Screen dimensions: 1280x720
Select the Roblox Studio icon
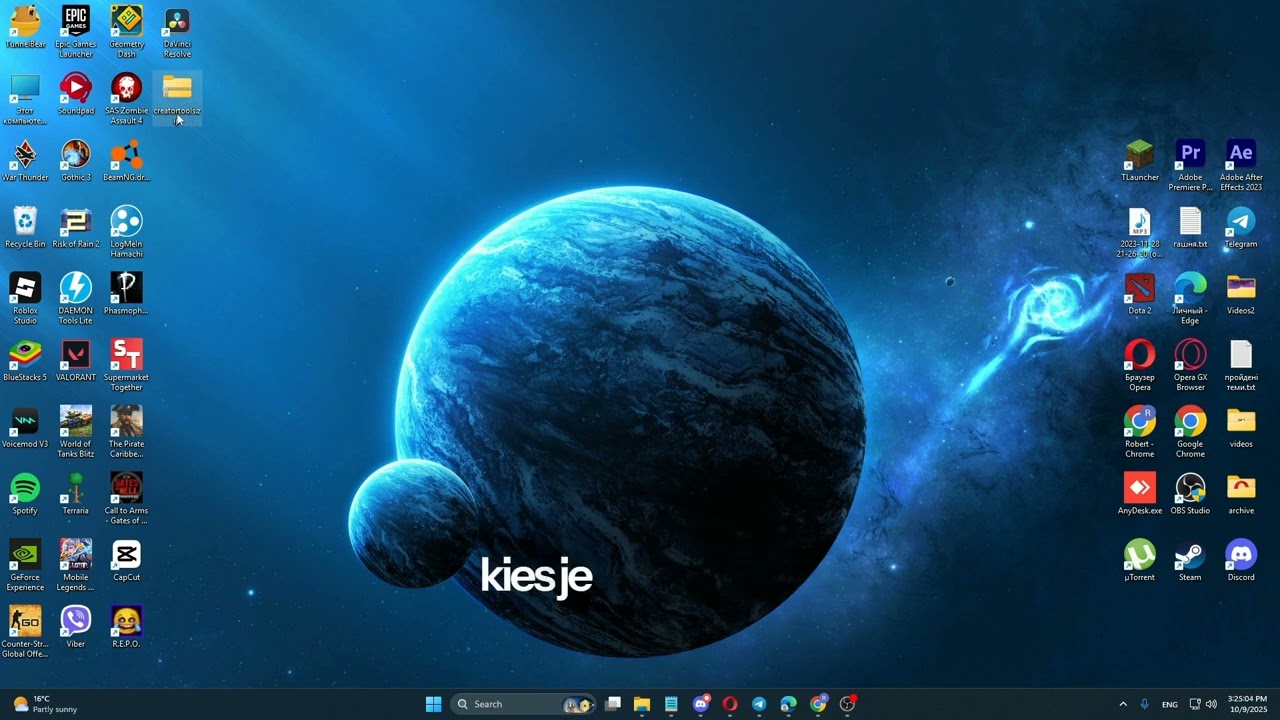[x=25, y=298]
